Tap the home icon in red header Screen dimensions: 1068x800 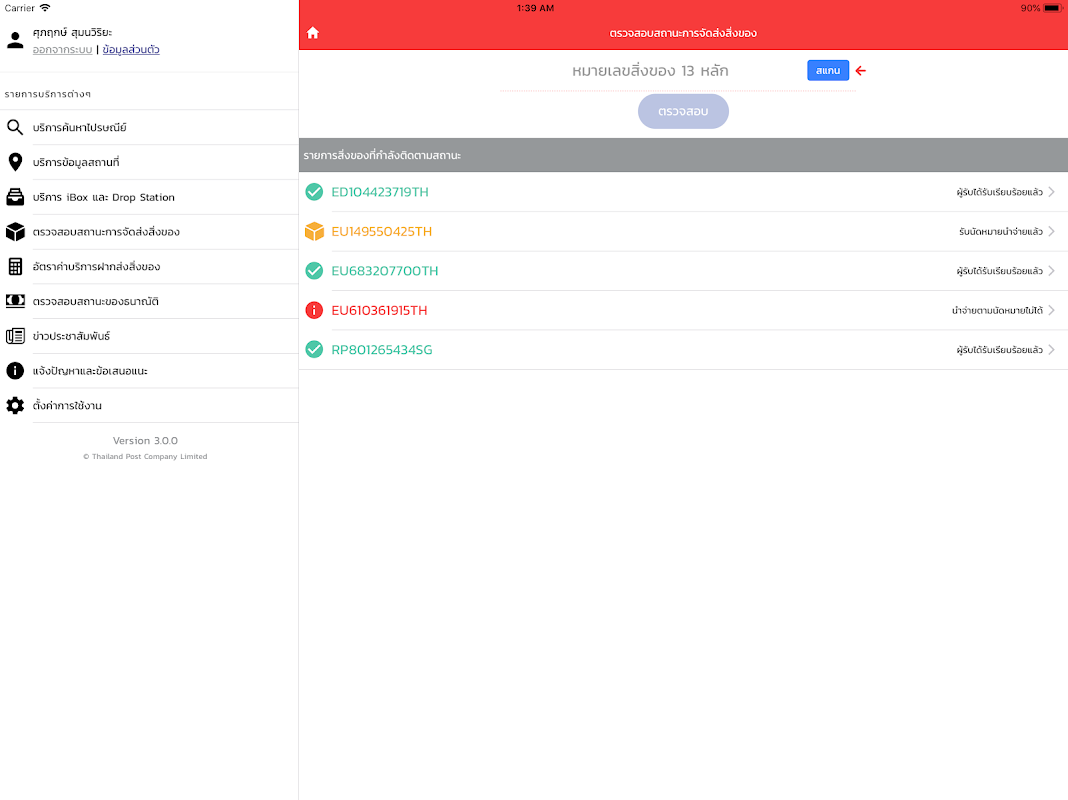click(313, 33)
